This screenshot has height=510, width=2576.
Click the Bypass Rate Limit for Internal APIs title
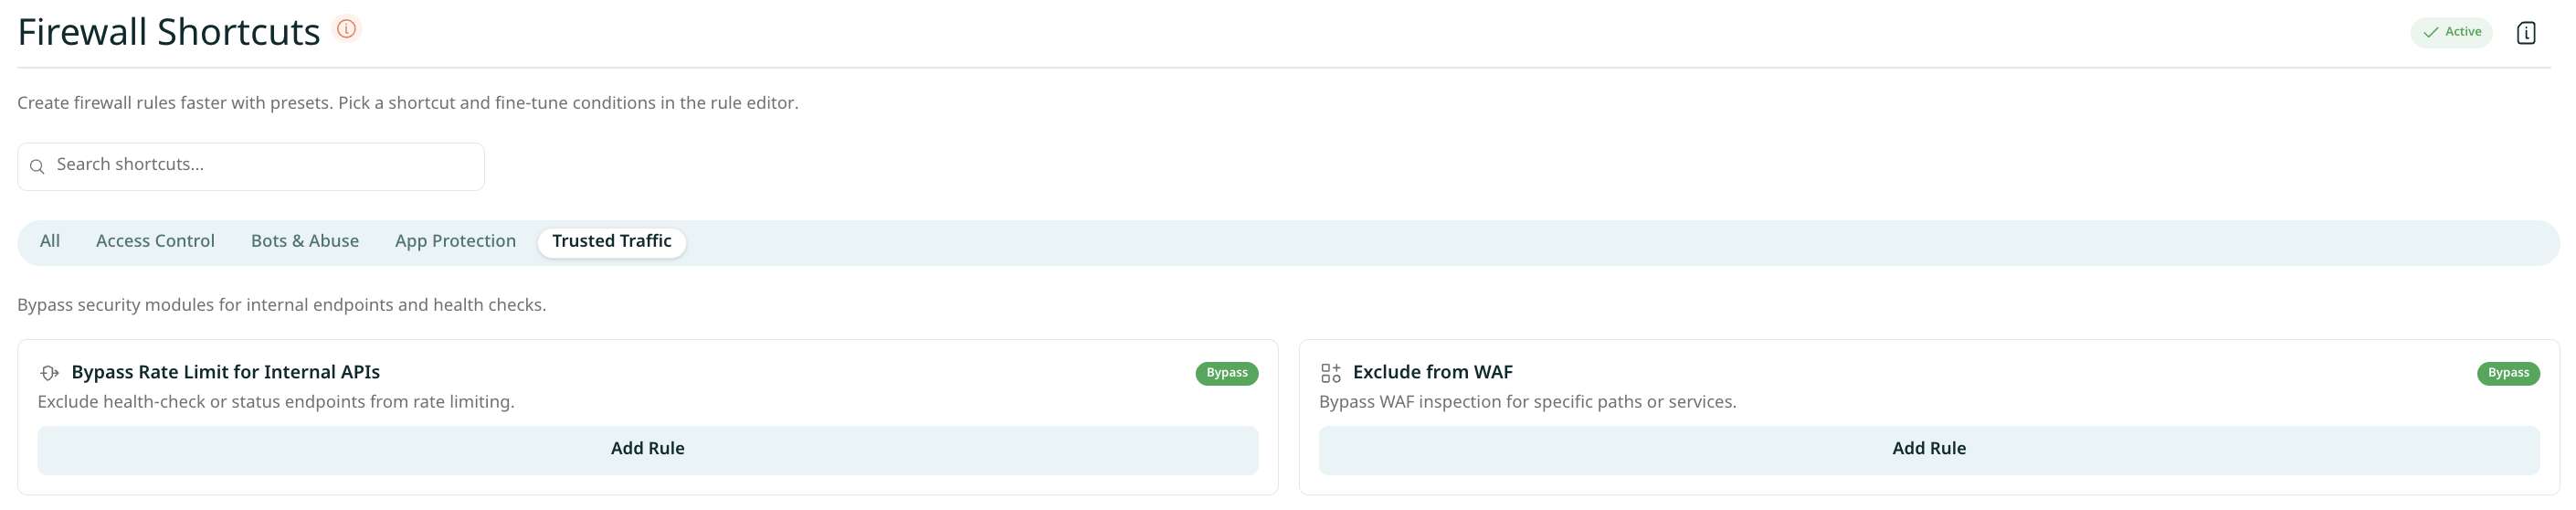(225, 372)
